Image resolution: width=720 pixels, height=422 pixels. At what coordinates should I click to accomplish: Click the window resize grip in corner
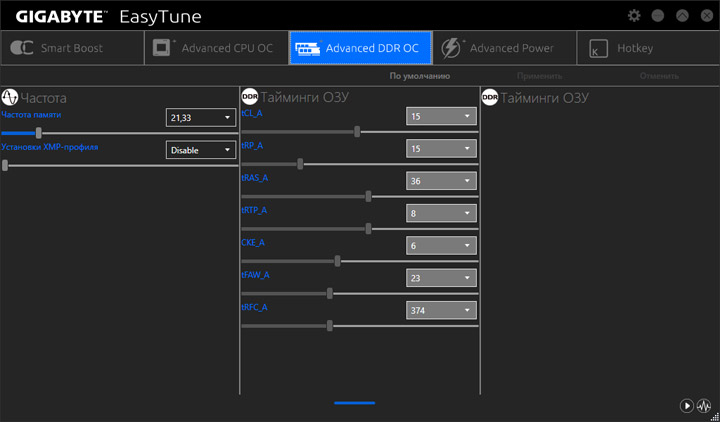[x=715, y=417]
